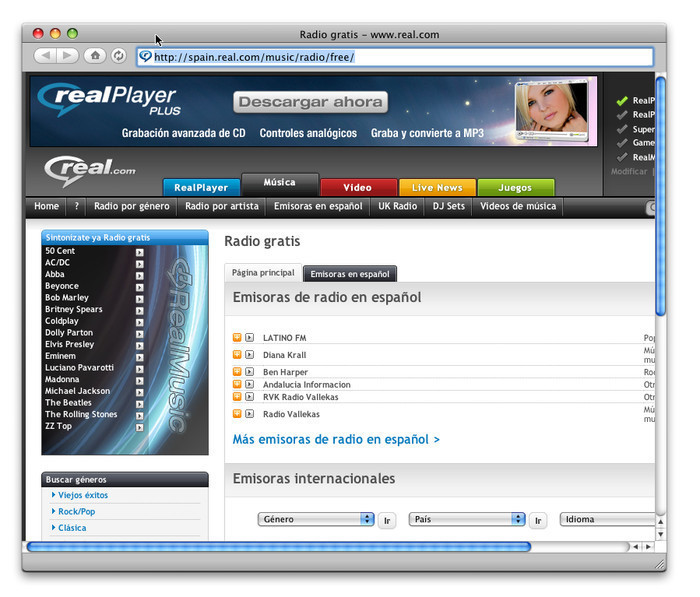Click the horizontal scrollbar thumb
Viewport: 700px width, 597px height.
[279, 547]
